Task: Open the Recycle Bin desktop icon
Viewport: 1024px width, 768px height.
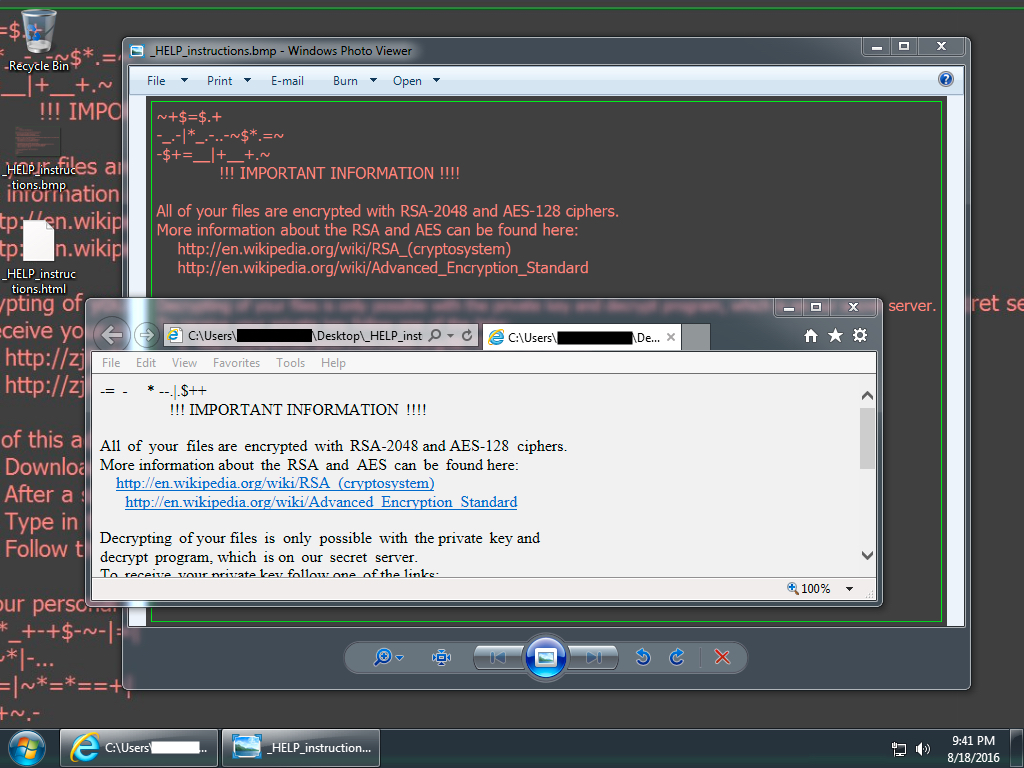Action: tap(38, 40)
